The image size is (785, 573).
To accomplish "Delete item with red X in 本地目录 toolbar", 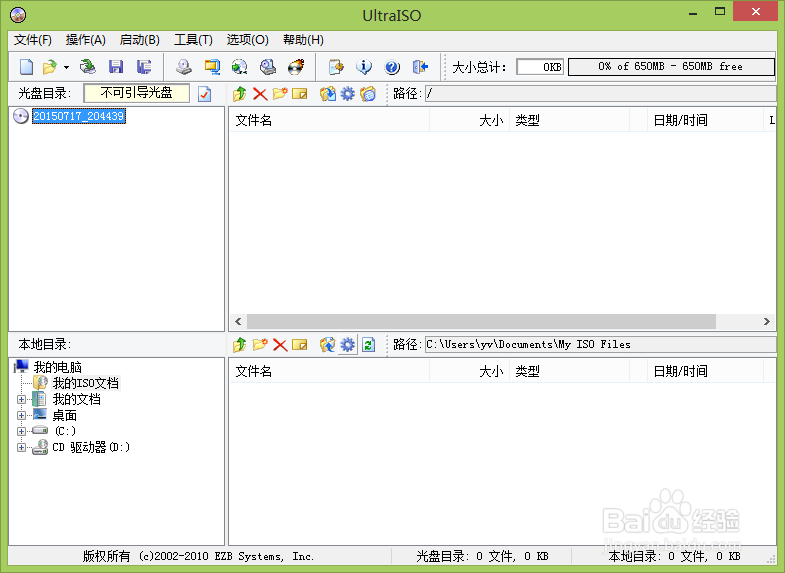I will [x=280, y=345].
